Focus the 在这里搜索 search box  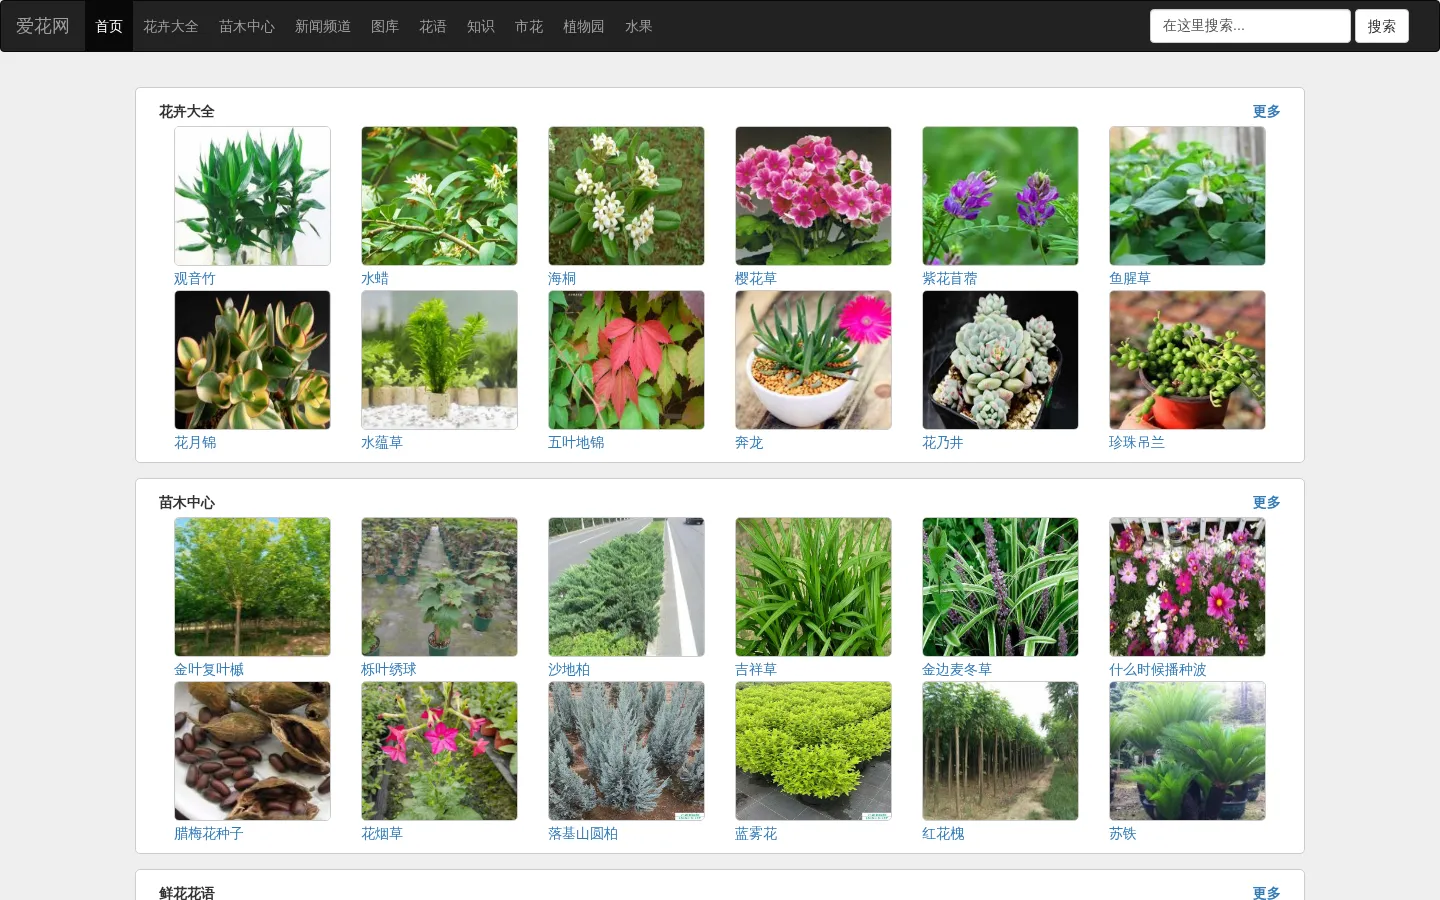coord(1250,26)
